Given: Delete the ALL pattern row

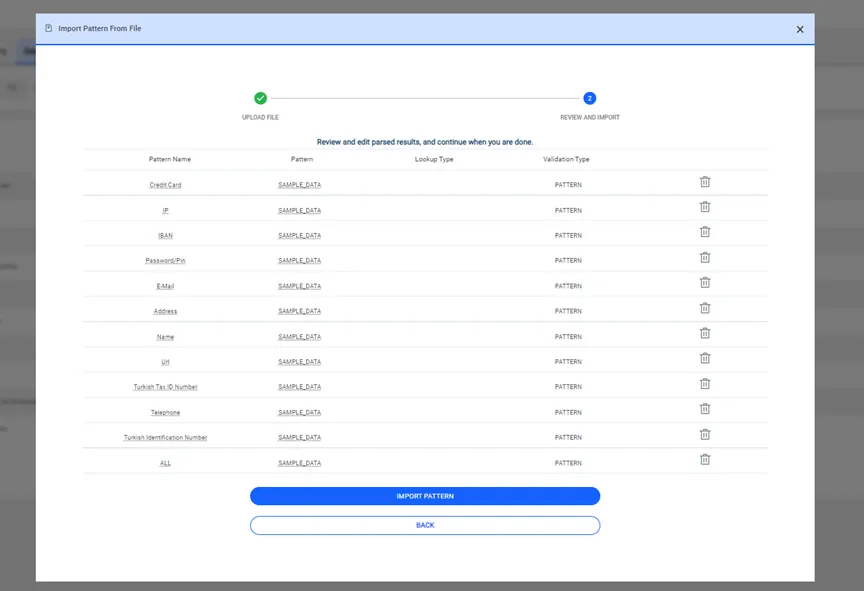Looking at the screenshot, I should [705, 459].
